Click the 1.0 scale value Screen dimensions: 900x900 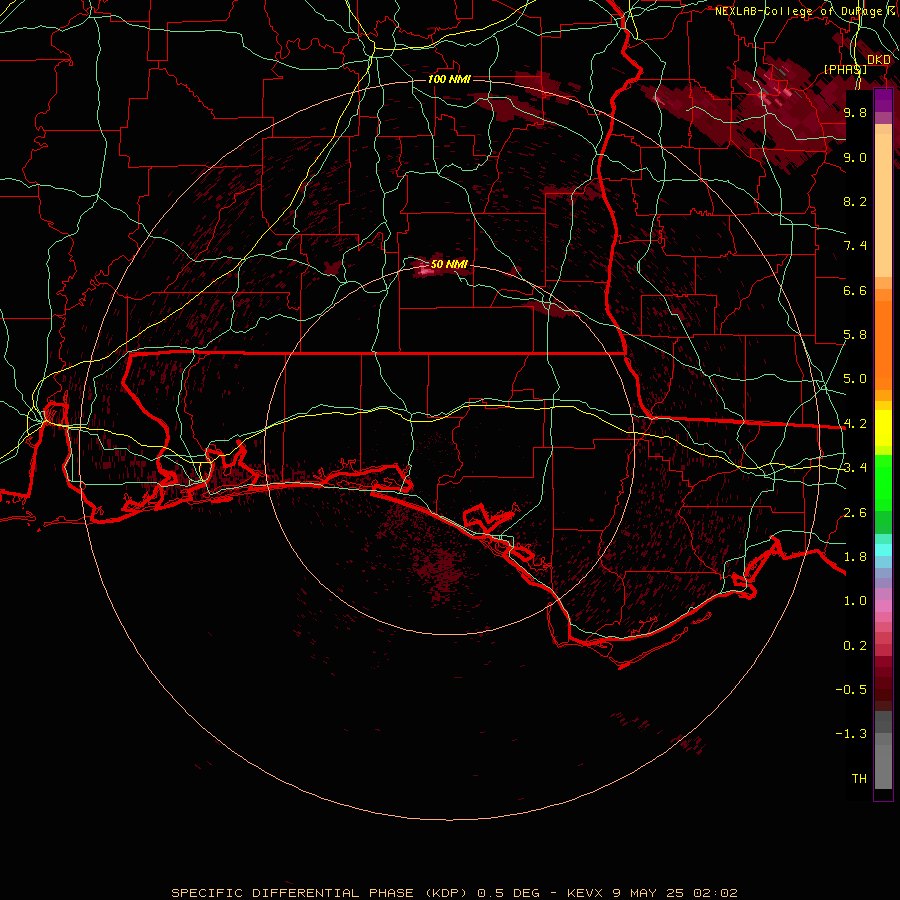click(855, 601)
